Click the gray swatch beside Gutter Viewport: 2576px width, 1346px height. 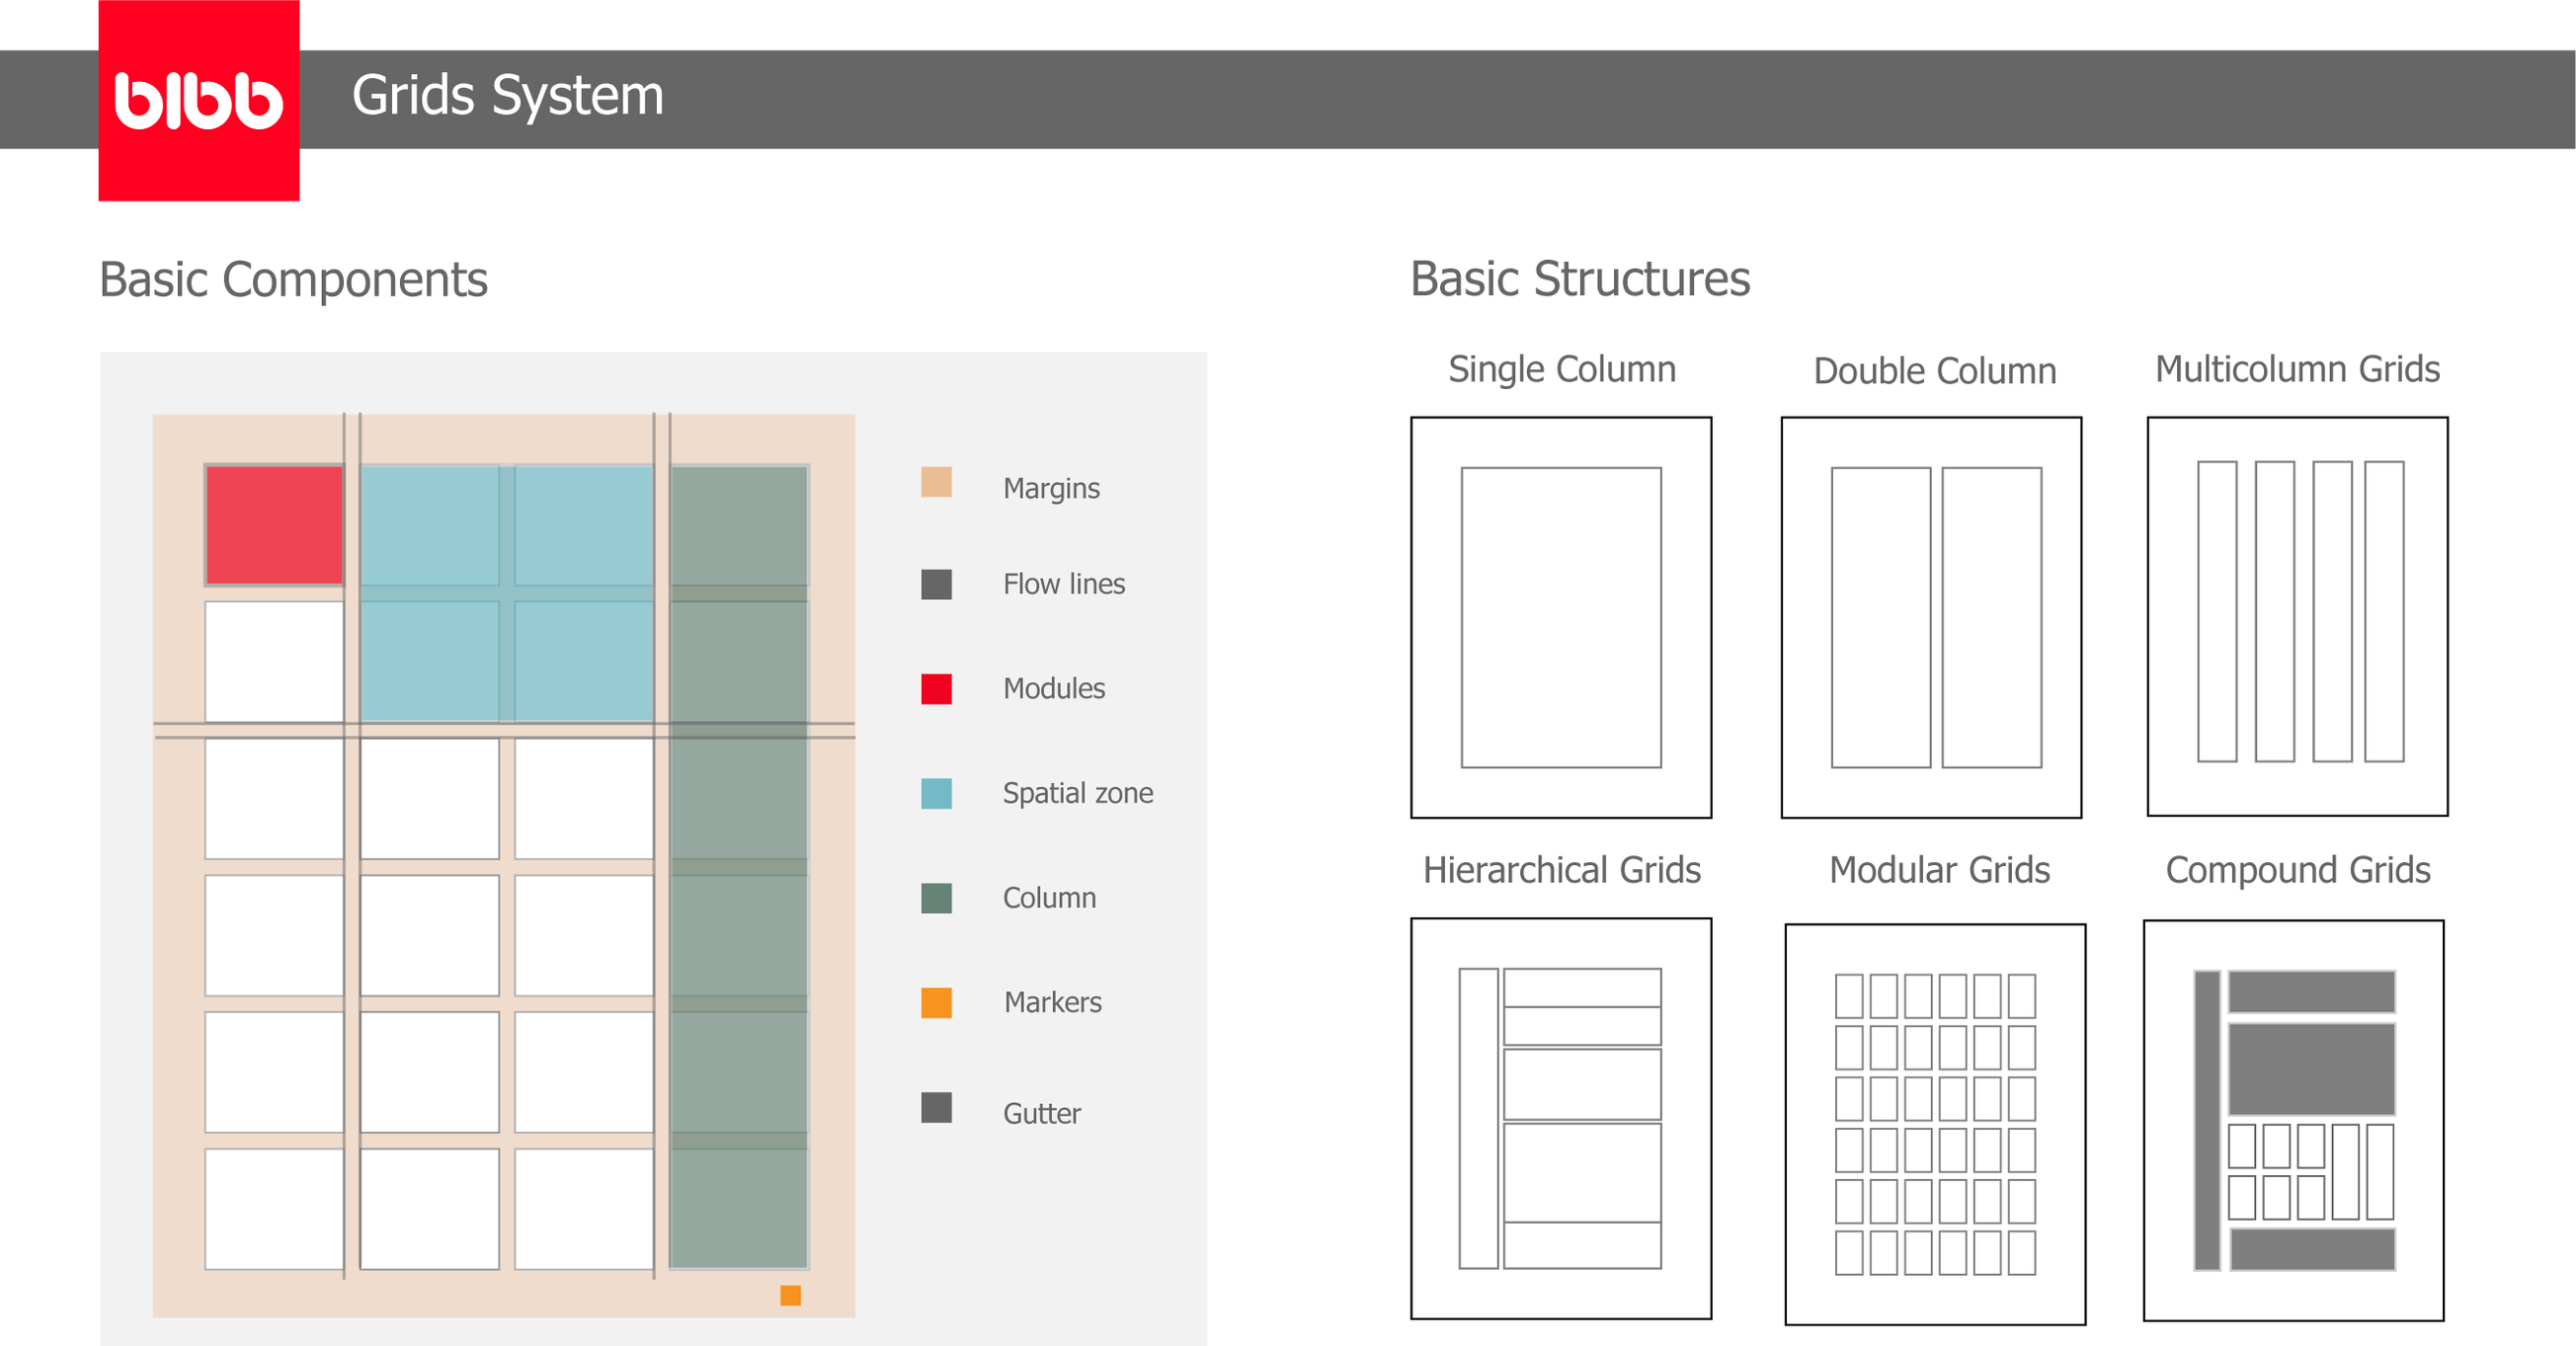pos(936,1107)
